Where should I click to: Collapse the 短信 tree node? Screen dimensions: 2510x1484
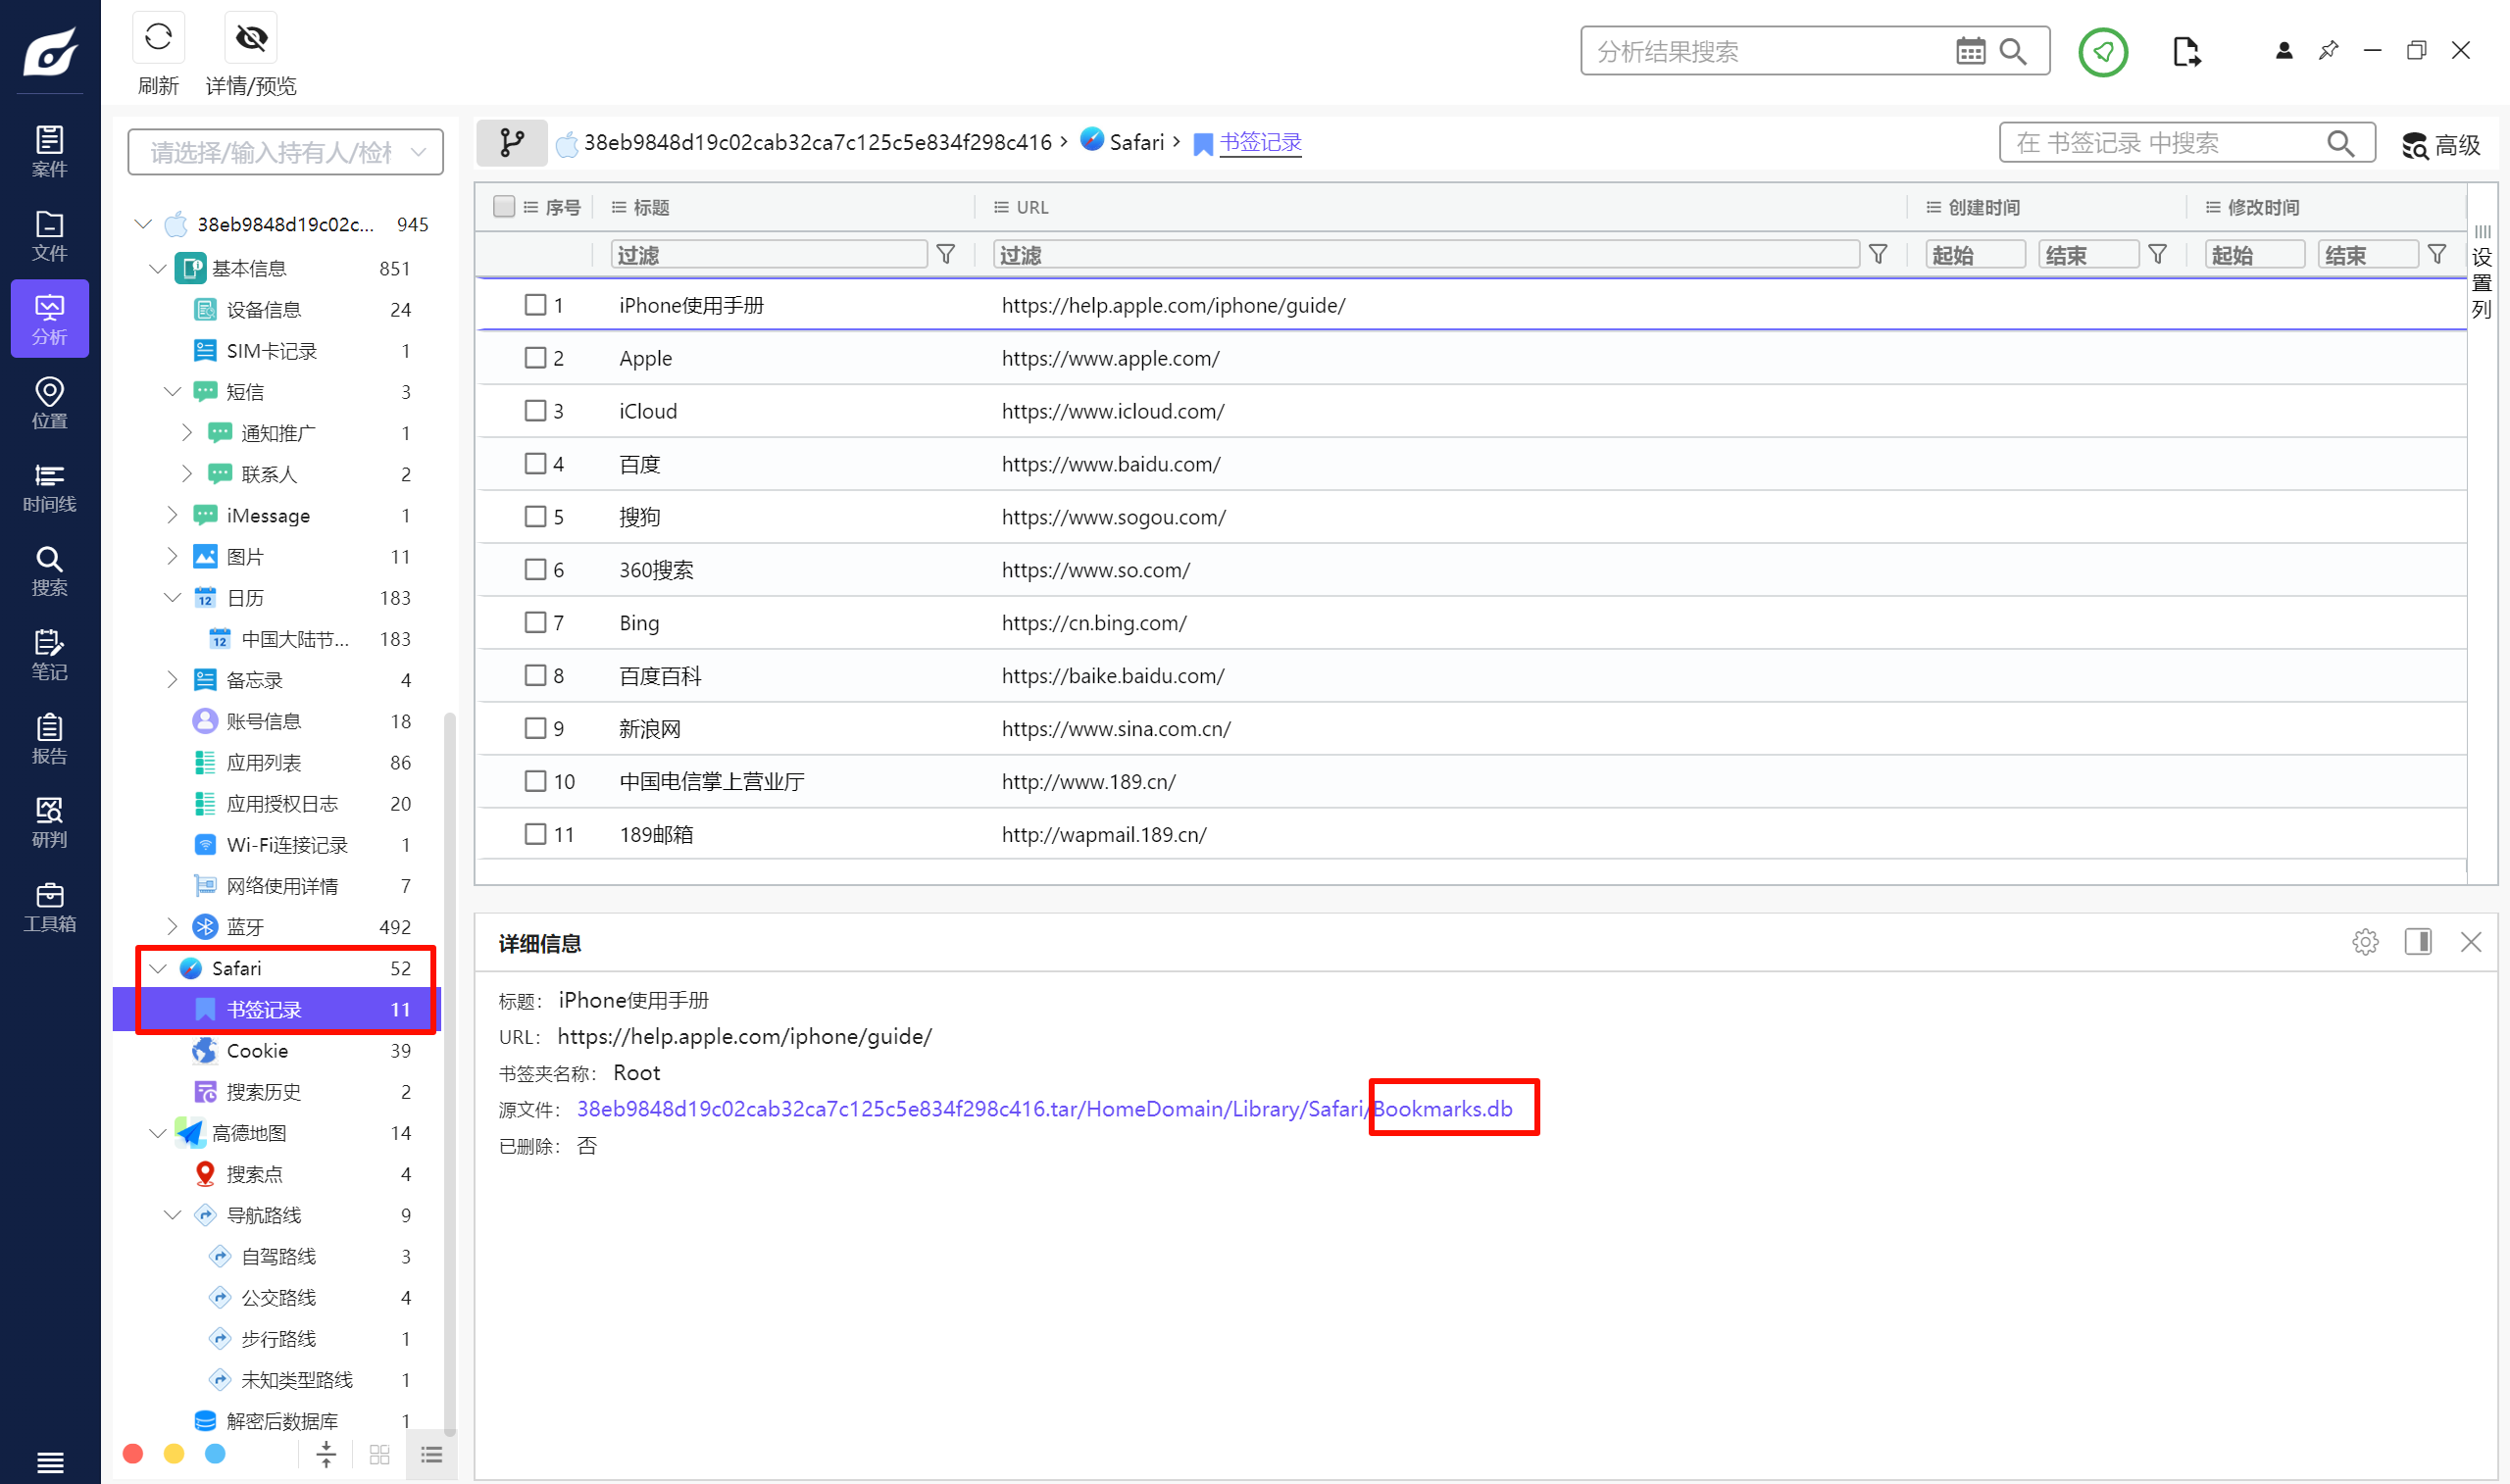(x=172, y=392)
